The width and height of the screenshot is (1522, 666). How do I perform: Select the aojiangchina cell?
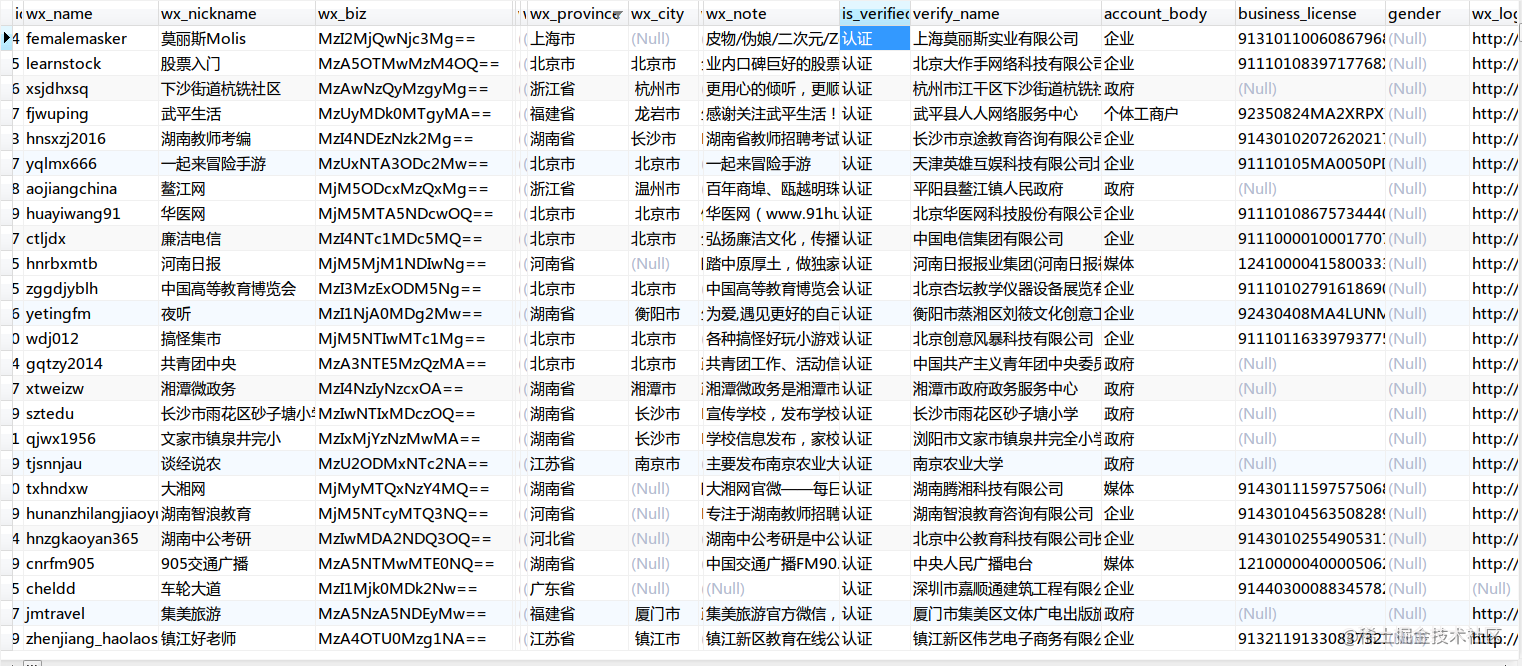tap(90, 189)
